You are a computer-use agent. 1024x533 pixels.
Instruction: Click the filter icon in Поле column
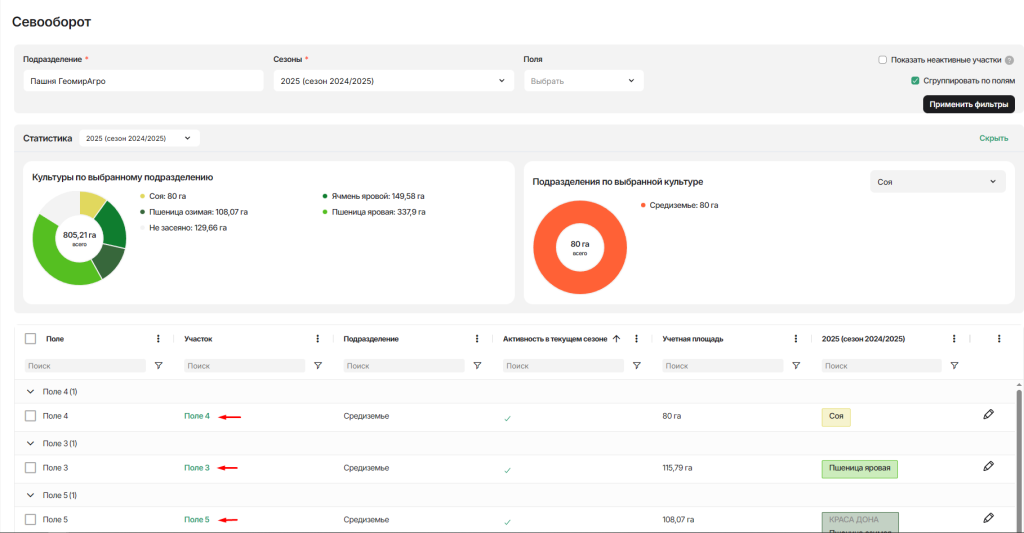pyautogui.click(x=158, y=366)
